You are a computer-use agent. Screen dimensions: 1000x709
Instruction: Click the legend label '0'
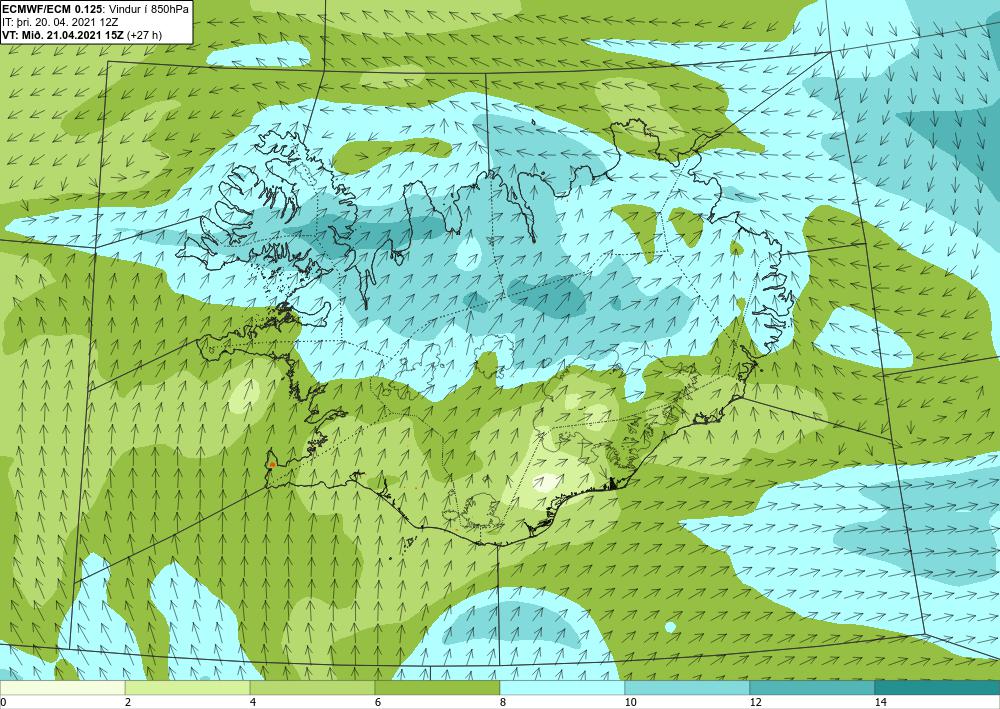pos(3,702)
